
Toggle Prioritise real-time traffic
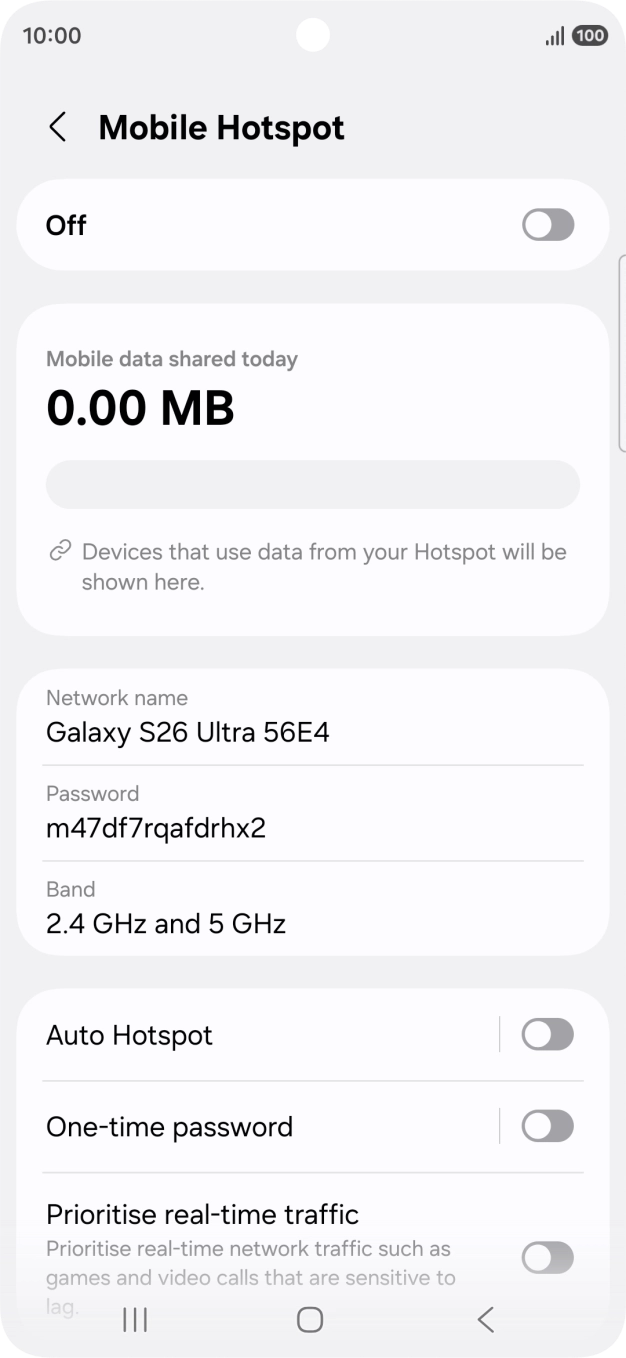coord(547,1257)
